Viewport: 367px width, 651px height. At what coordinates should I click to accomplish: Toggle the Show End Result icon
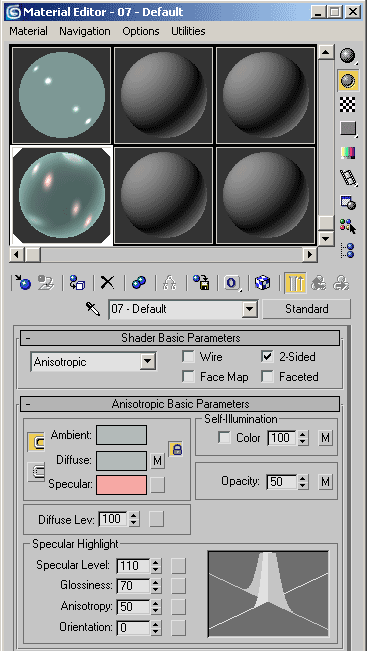point(296,283)
